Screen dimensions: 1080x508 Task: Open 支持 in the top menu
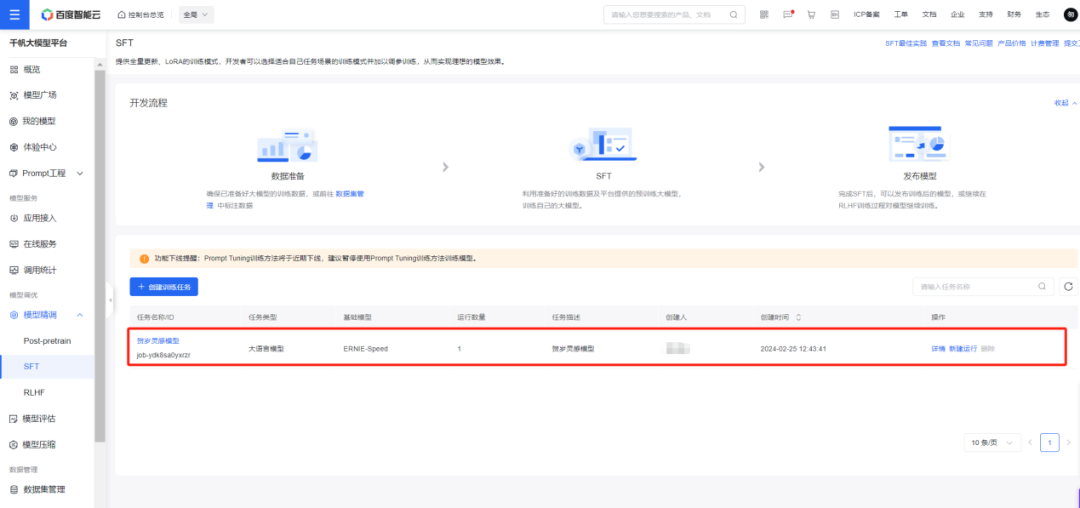point(986,14)
